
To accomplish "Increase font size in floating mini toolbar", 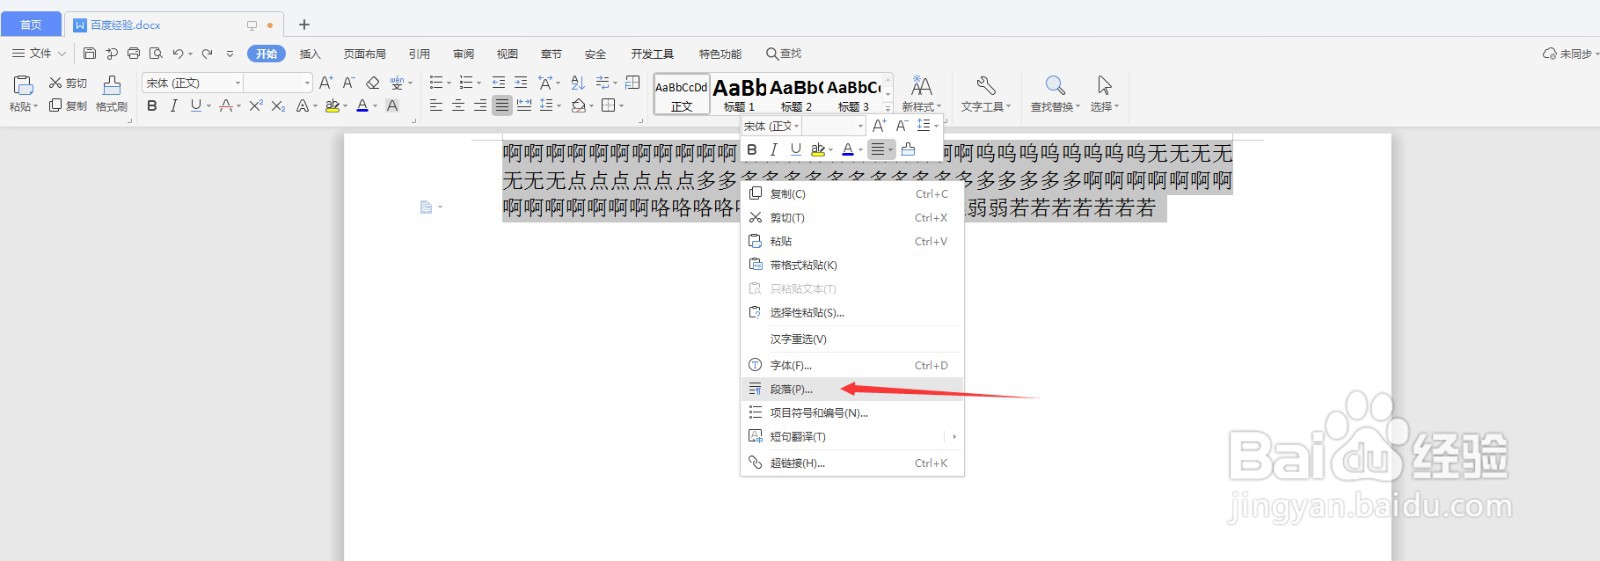I will [879, 126].
